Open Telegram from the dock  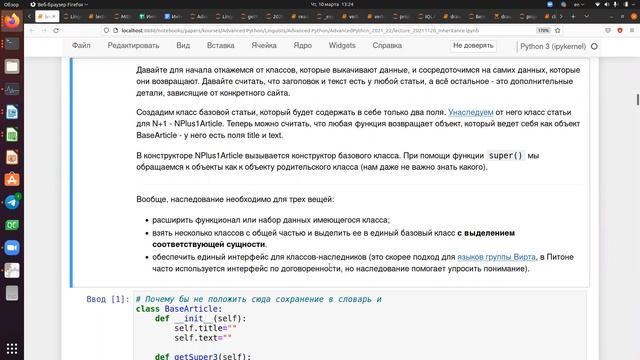(x=12, y=202)
